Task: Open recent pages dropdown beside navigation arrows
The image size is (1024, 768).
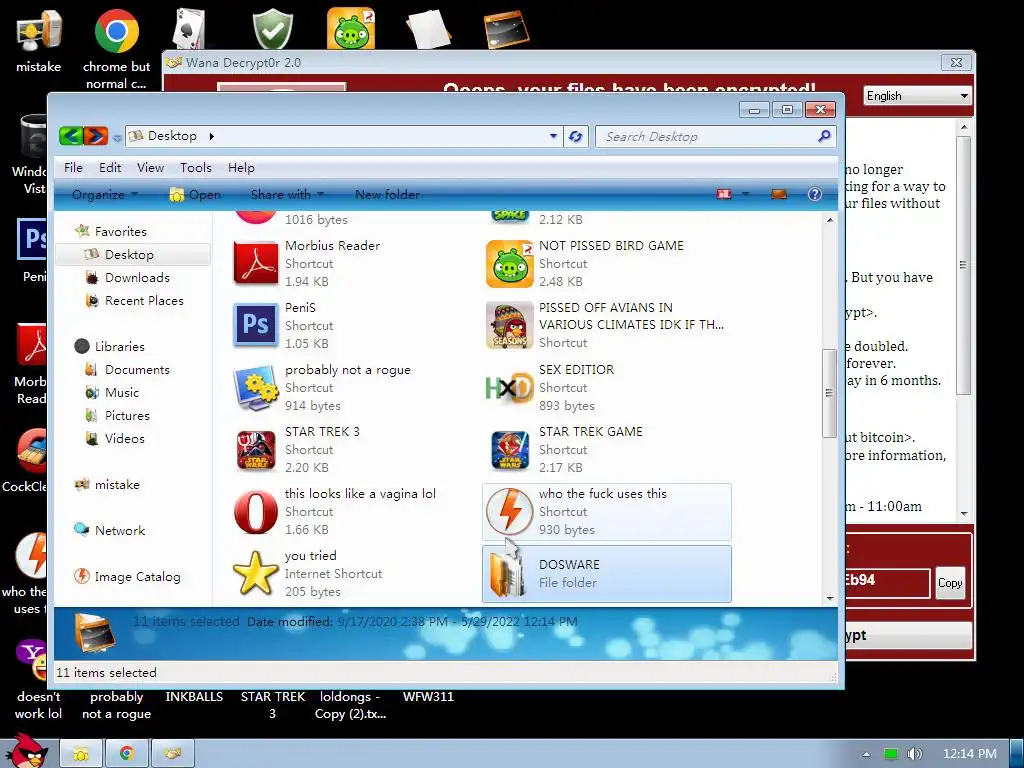Action: (117, 138)
